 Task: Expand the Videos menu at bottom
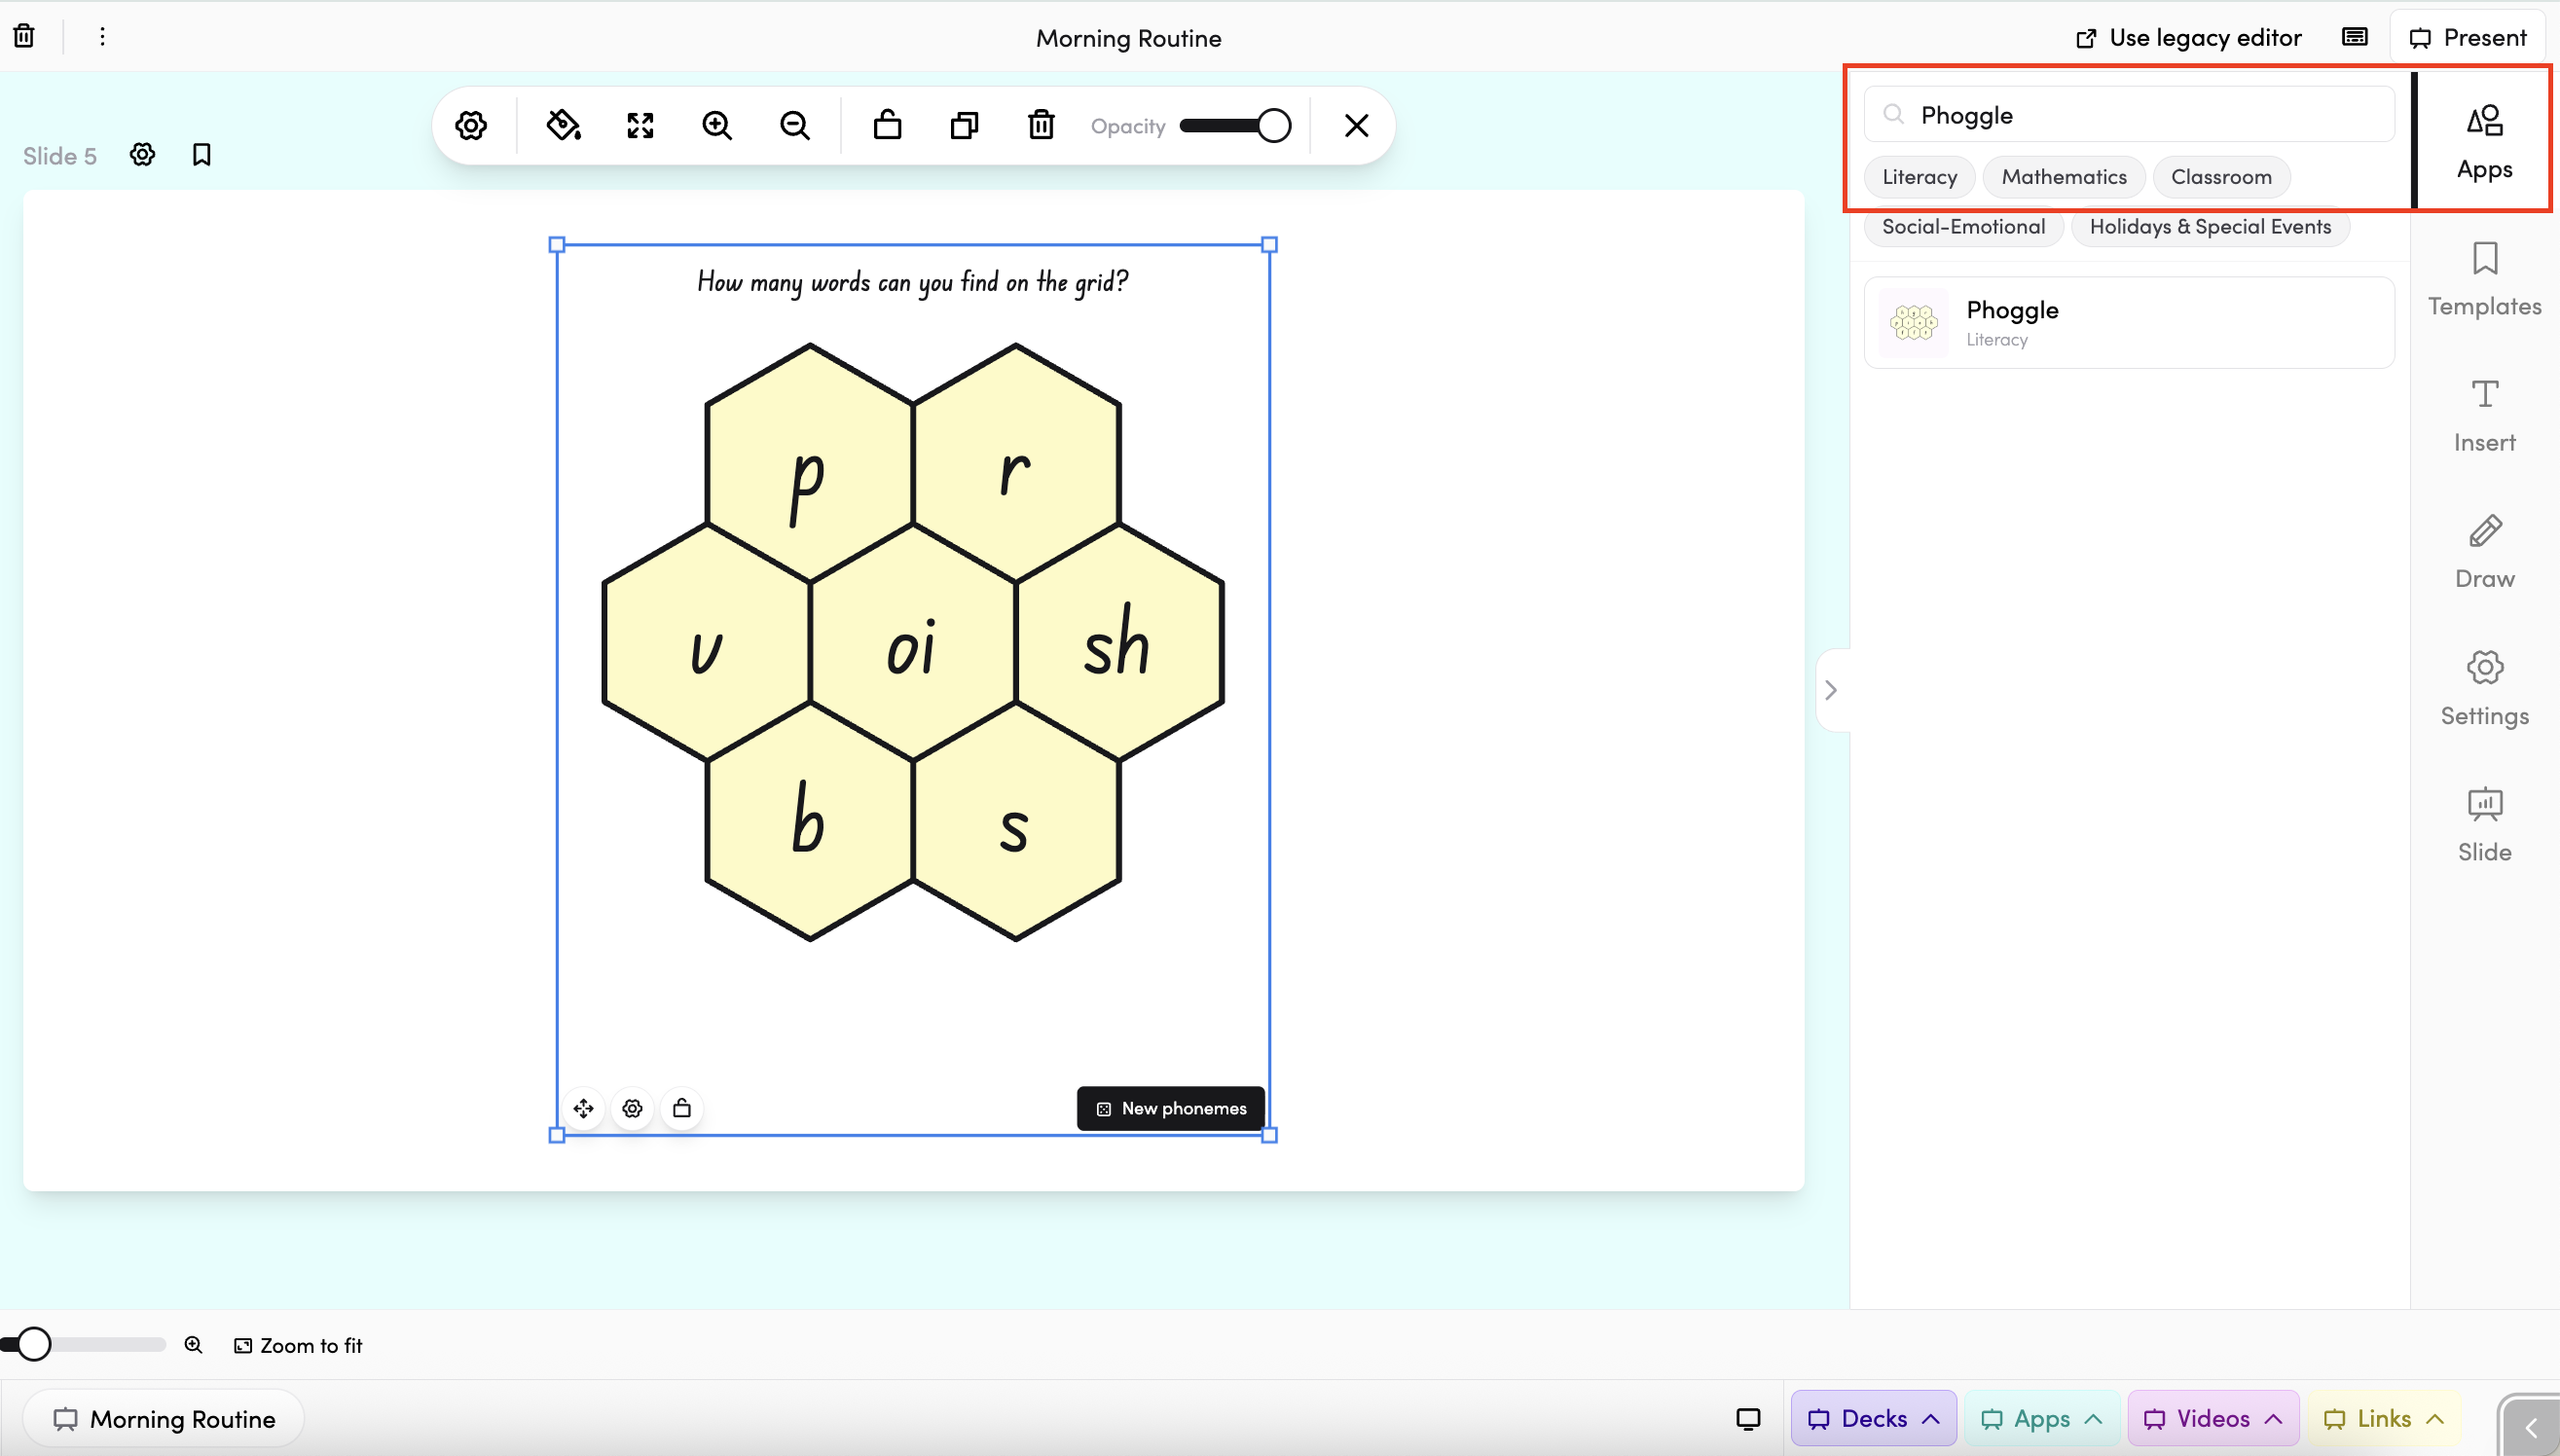[x=2212, y=1418]
